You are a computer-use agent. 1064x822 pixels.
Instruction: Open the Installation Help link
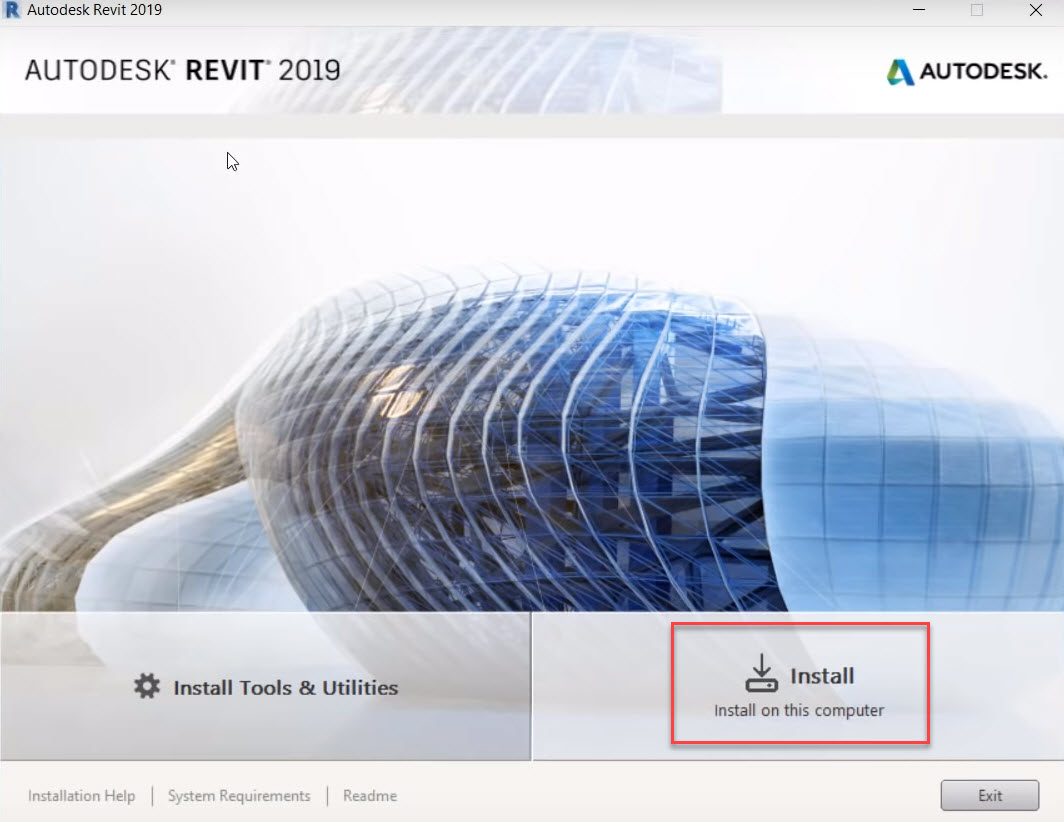pyautogui.click(x=81, y=796)
